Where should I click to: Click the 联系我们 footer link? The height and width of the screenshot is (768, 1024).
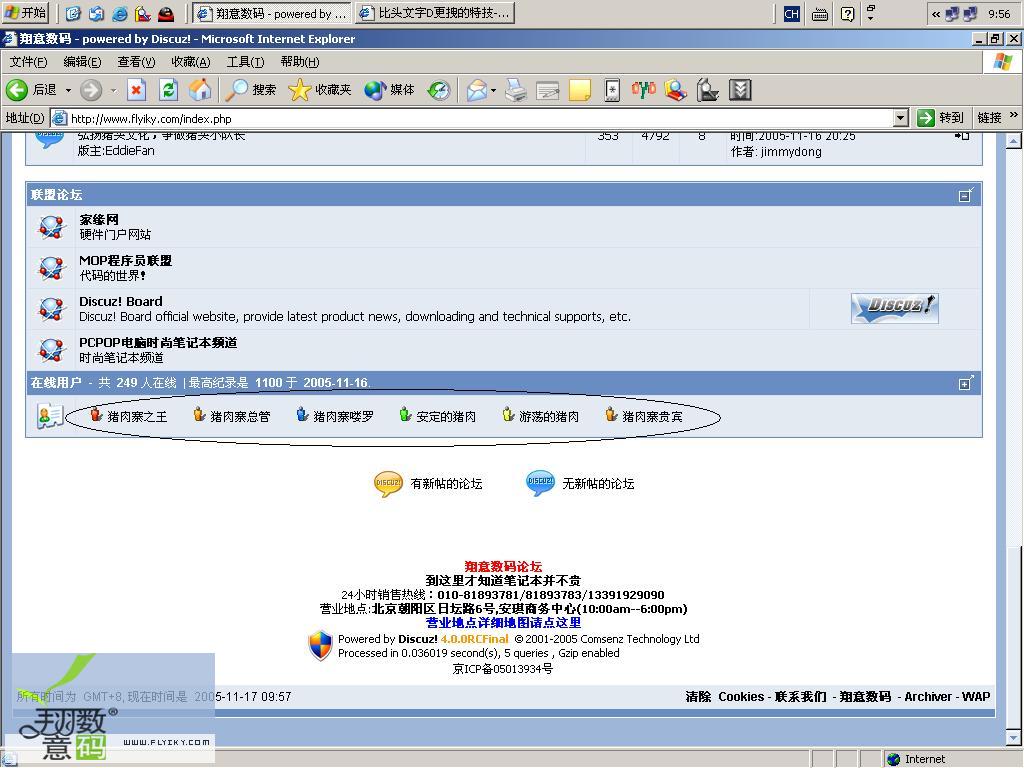801,697
